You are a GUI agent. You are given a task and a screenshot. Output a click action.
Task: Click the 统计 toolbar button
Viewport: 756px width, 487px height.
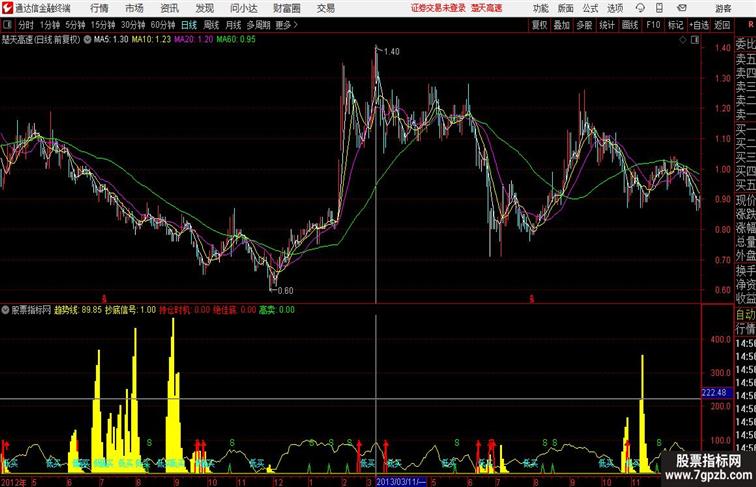(x=607, y=25)
